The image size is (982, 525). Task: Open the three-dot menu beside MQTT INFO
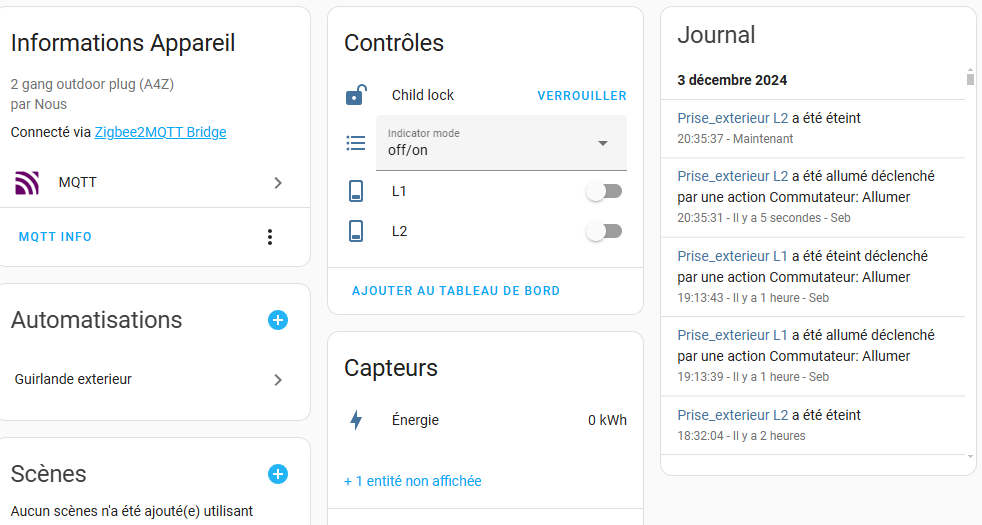coord(269,237)
